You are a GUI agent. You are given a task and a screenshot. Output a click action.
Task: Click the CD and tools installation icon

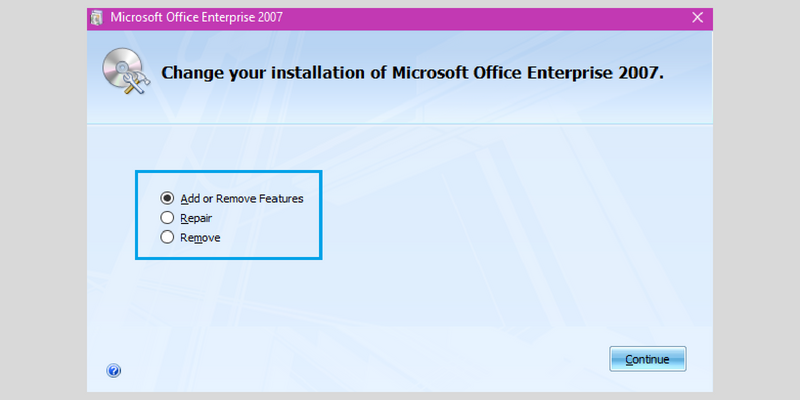coord(126,71)
